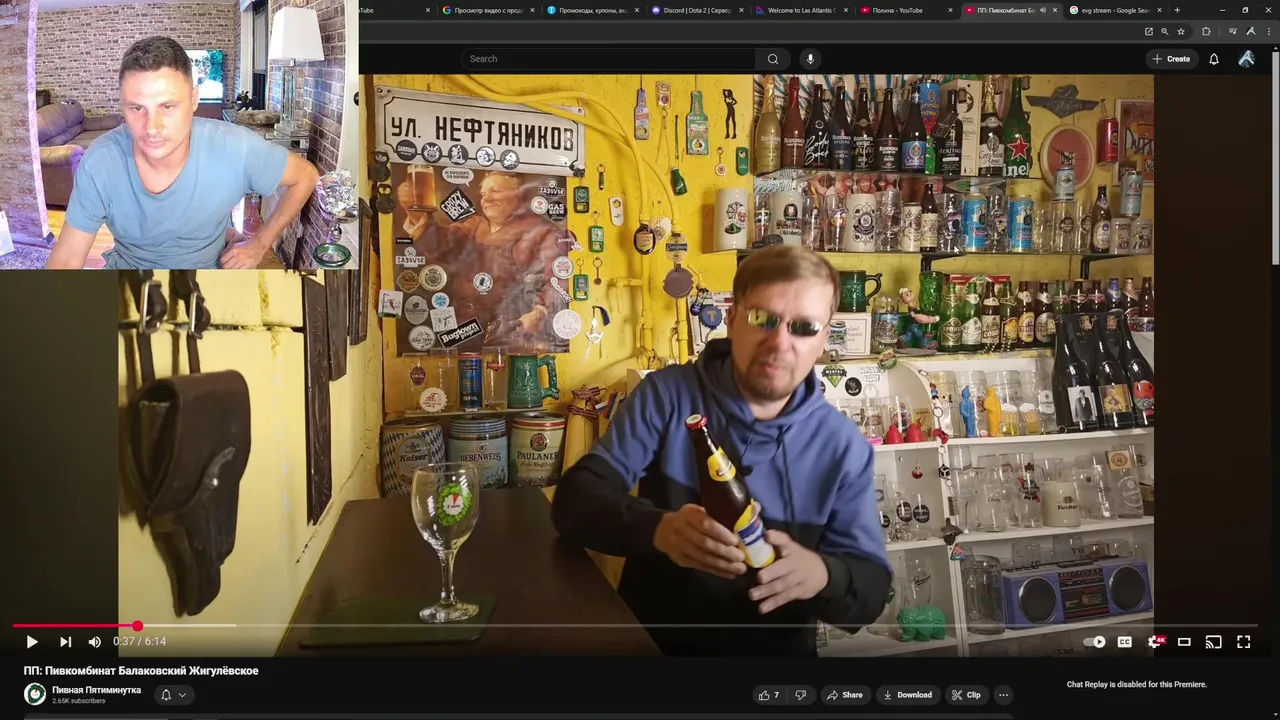Click the 2.65K subscribers text
This screenshot has height=720, width=1280.
pyautogui.click(x=81, y=701)
